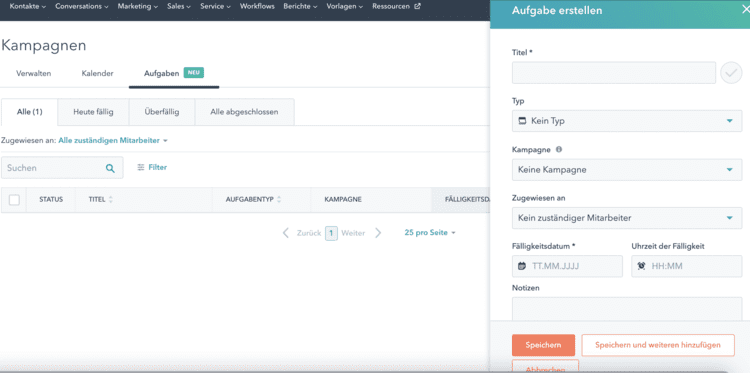Expand the Keine Kampagne dropdown
This screenshot has height=373, width=750.
627,170
